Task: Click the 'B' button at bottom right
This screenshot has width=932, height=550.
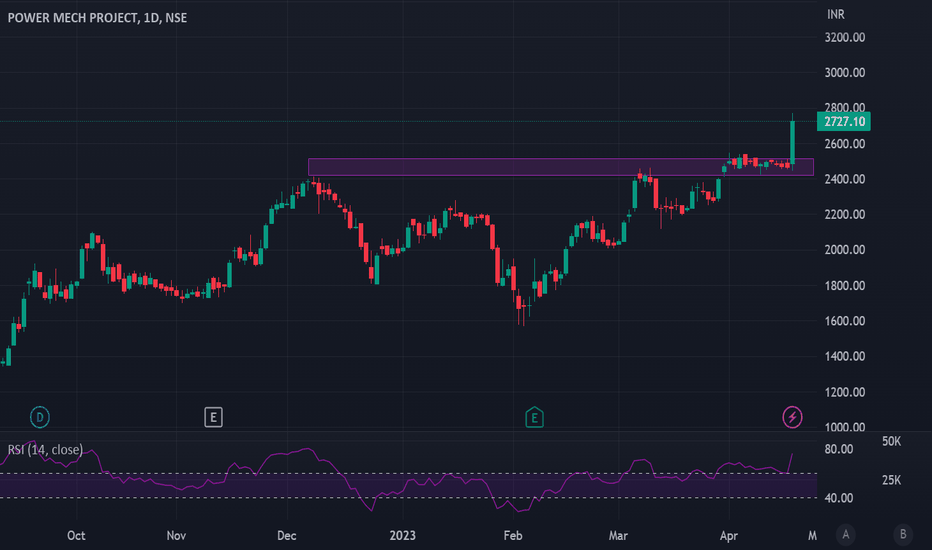Action: pos(903,535)
